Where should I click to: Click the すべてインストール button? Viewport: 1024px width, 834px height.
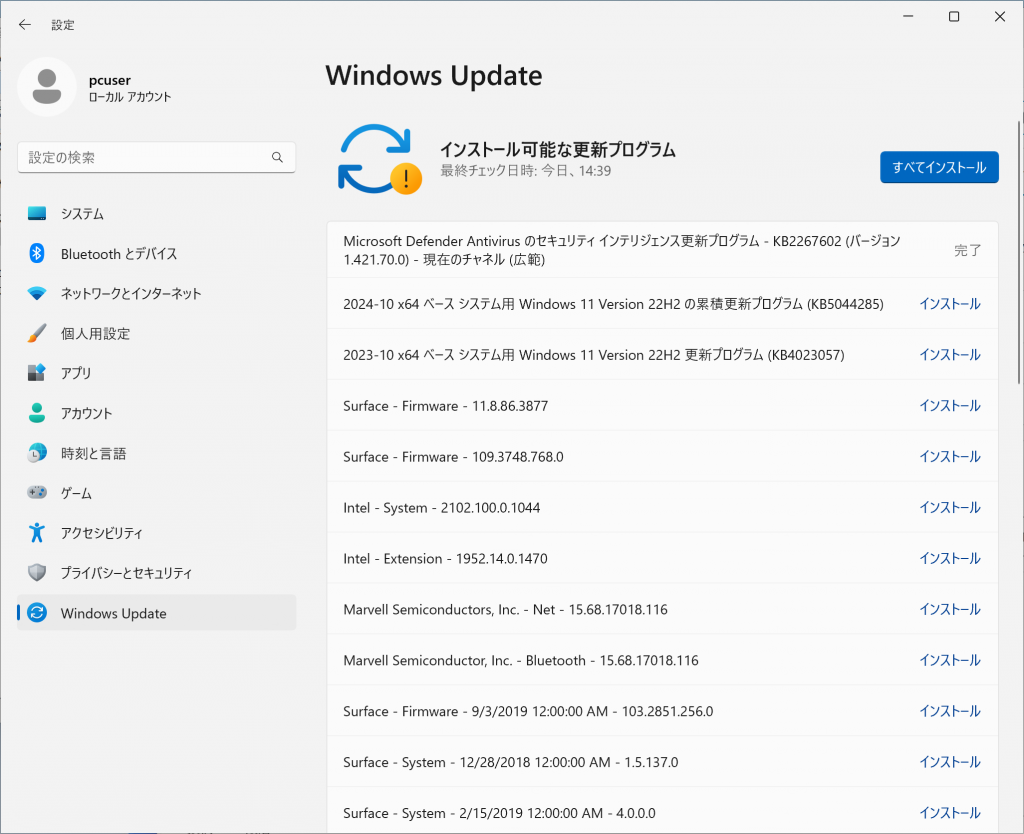[x=939, y=167]
